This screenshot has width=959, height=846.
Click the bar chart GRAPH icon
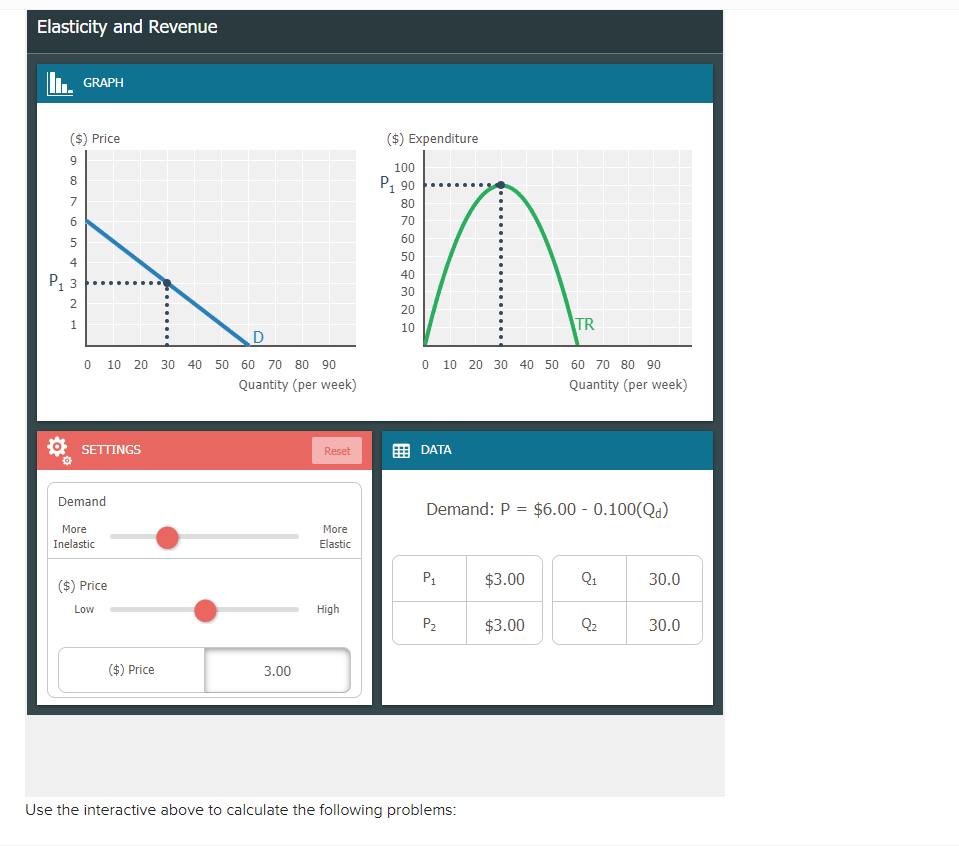(x=60, y=83)
